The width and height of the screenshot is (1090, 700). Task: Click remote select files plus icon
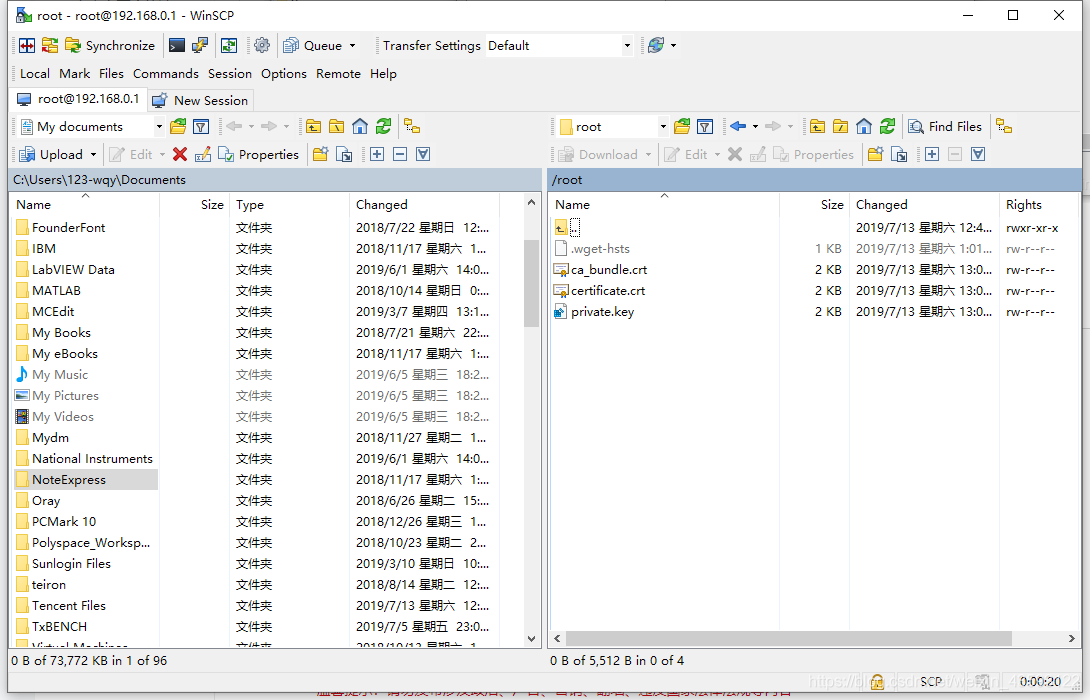point(932,154)
